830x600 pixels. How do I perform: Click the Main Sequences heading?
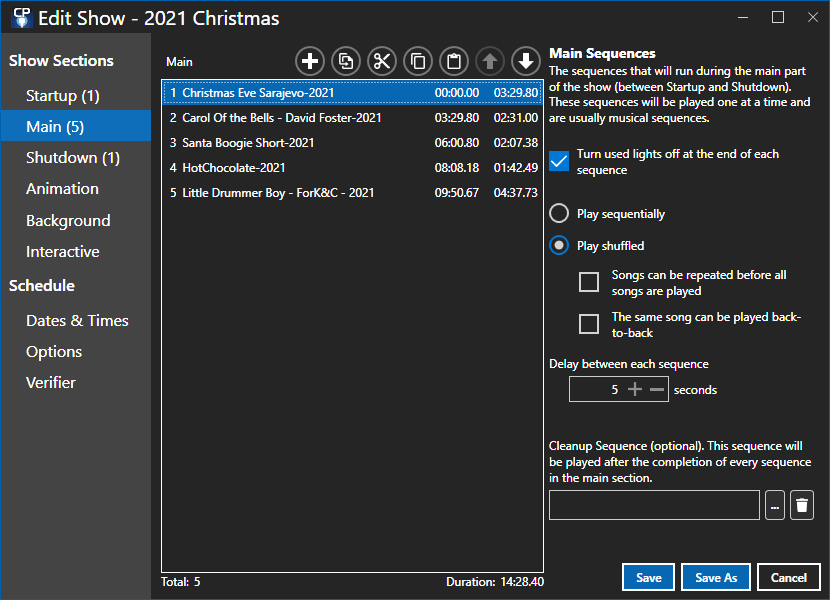coord(602,53)
